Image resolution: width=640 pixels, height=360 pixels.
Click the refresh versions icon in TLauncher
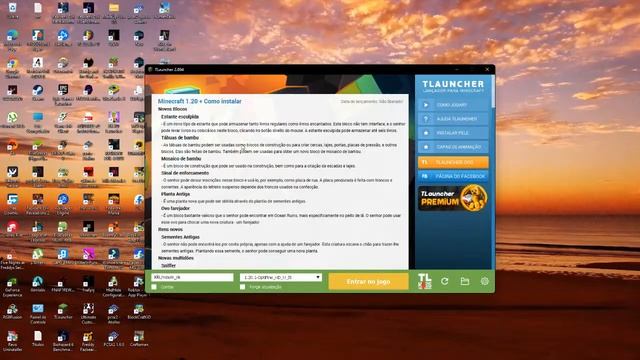point(444,281)
